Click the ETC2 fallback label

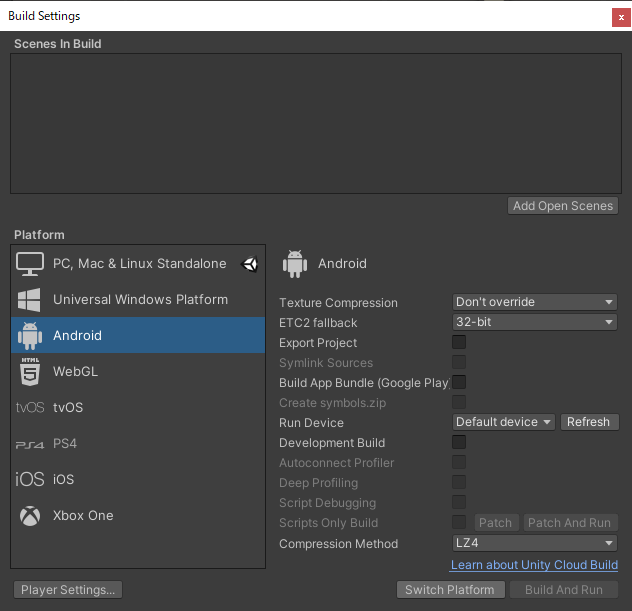318,323
